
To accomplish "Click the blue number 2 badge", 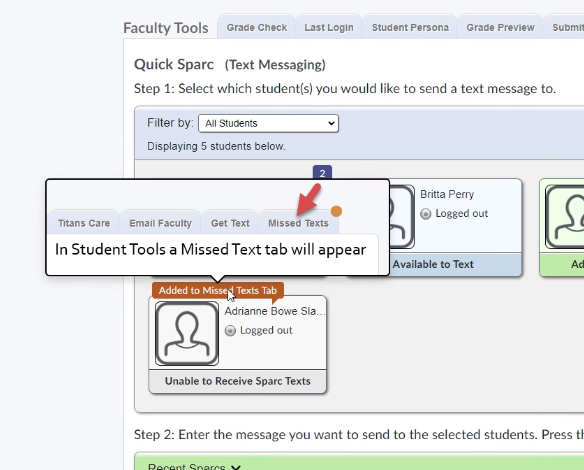I will 322,172.
